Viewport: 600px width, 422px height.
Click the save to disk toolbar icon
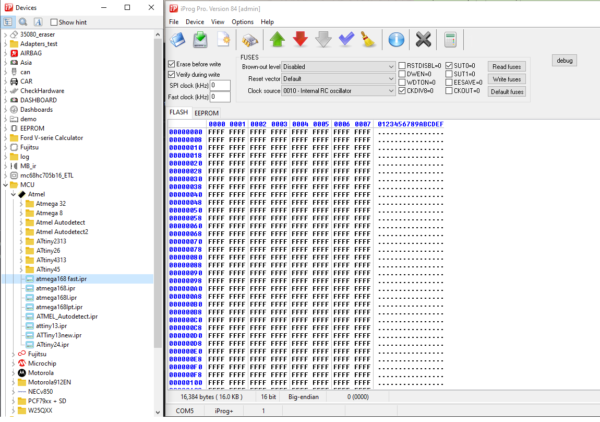200,39
